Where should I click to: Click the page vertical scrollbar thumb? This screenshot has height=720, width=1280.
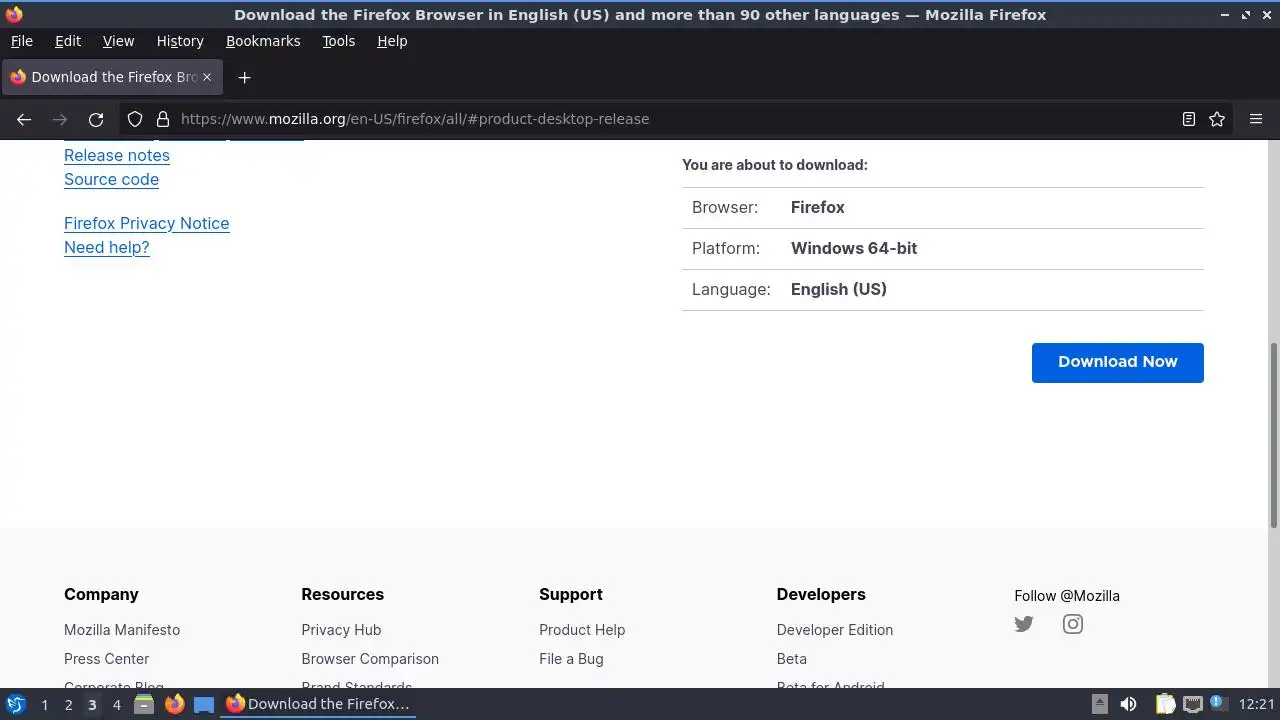click(1274, 435)
